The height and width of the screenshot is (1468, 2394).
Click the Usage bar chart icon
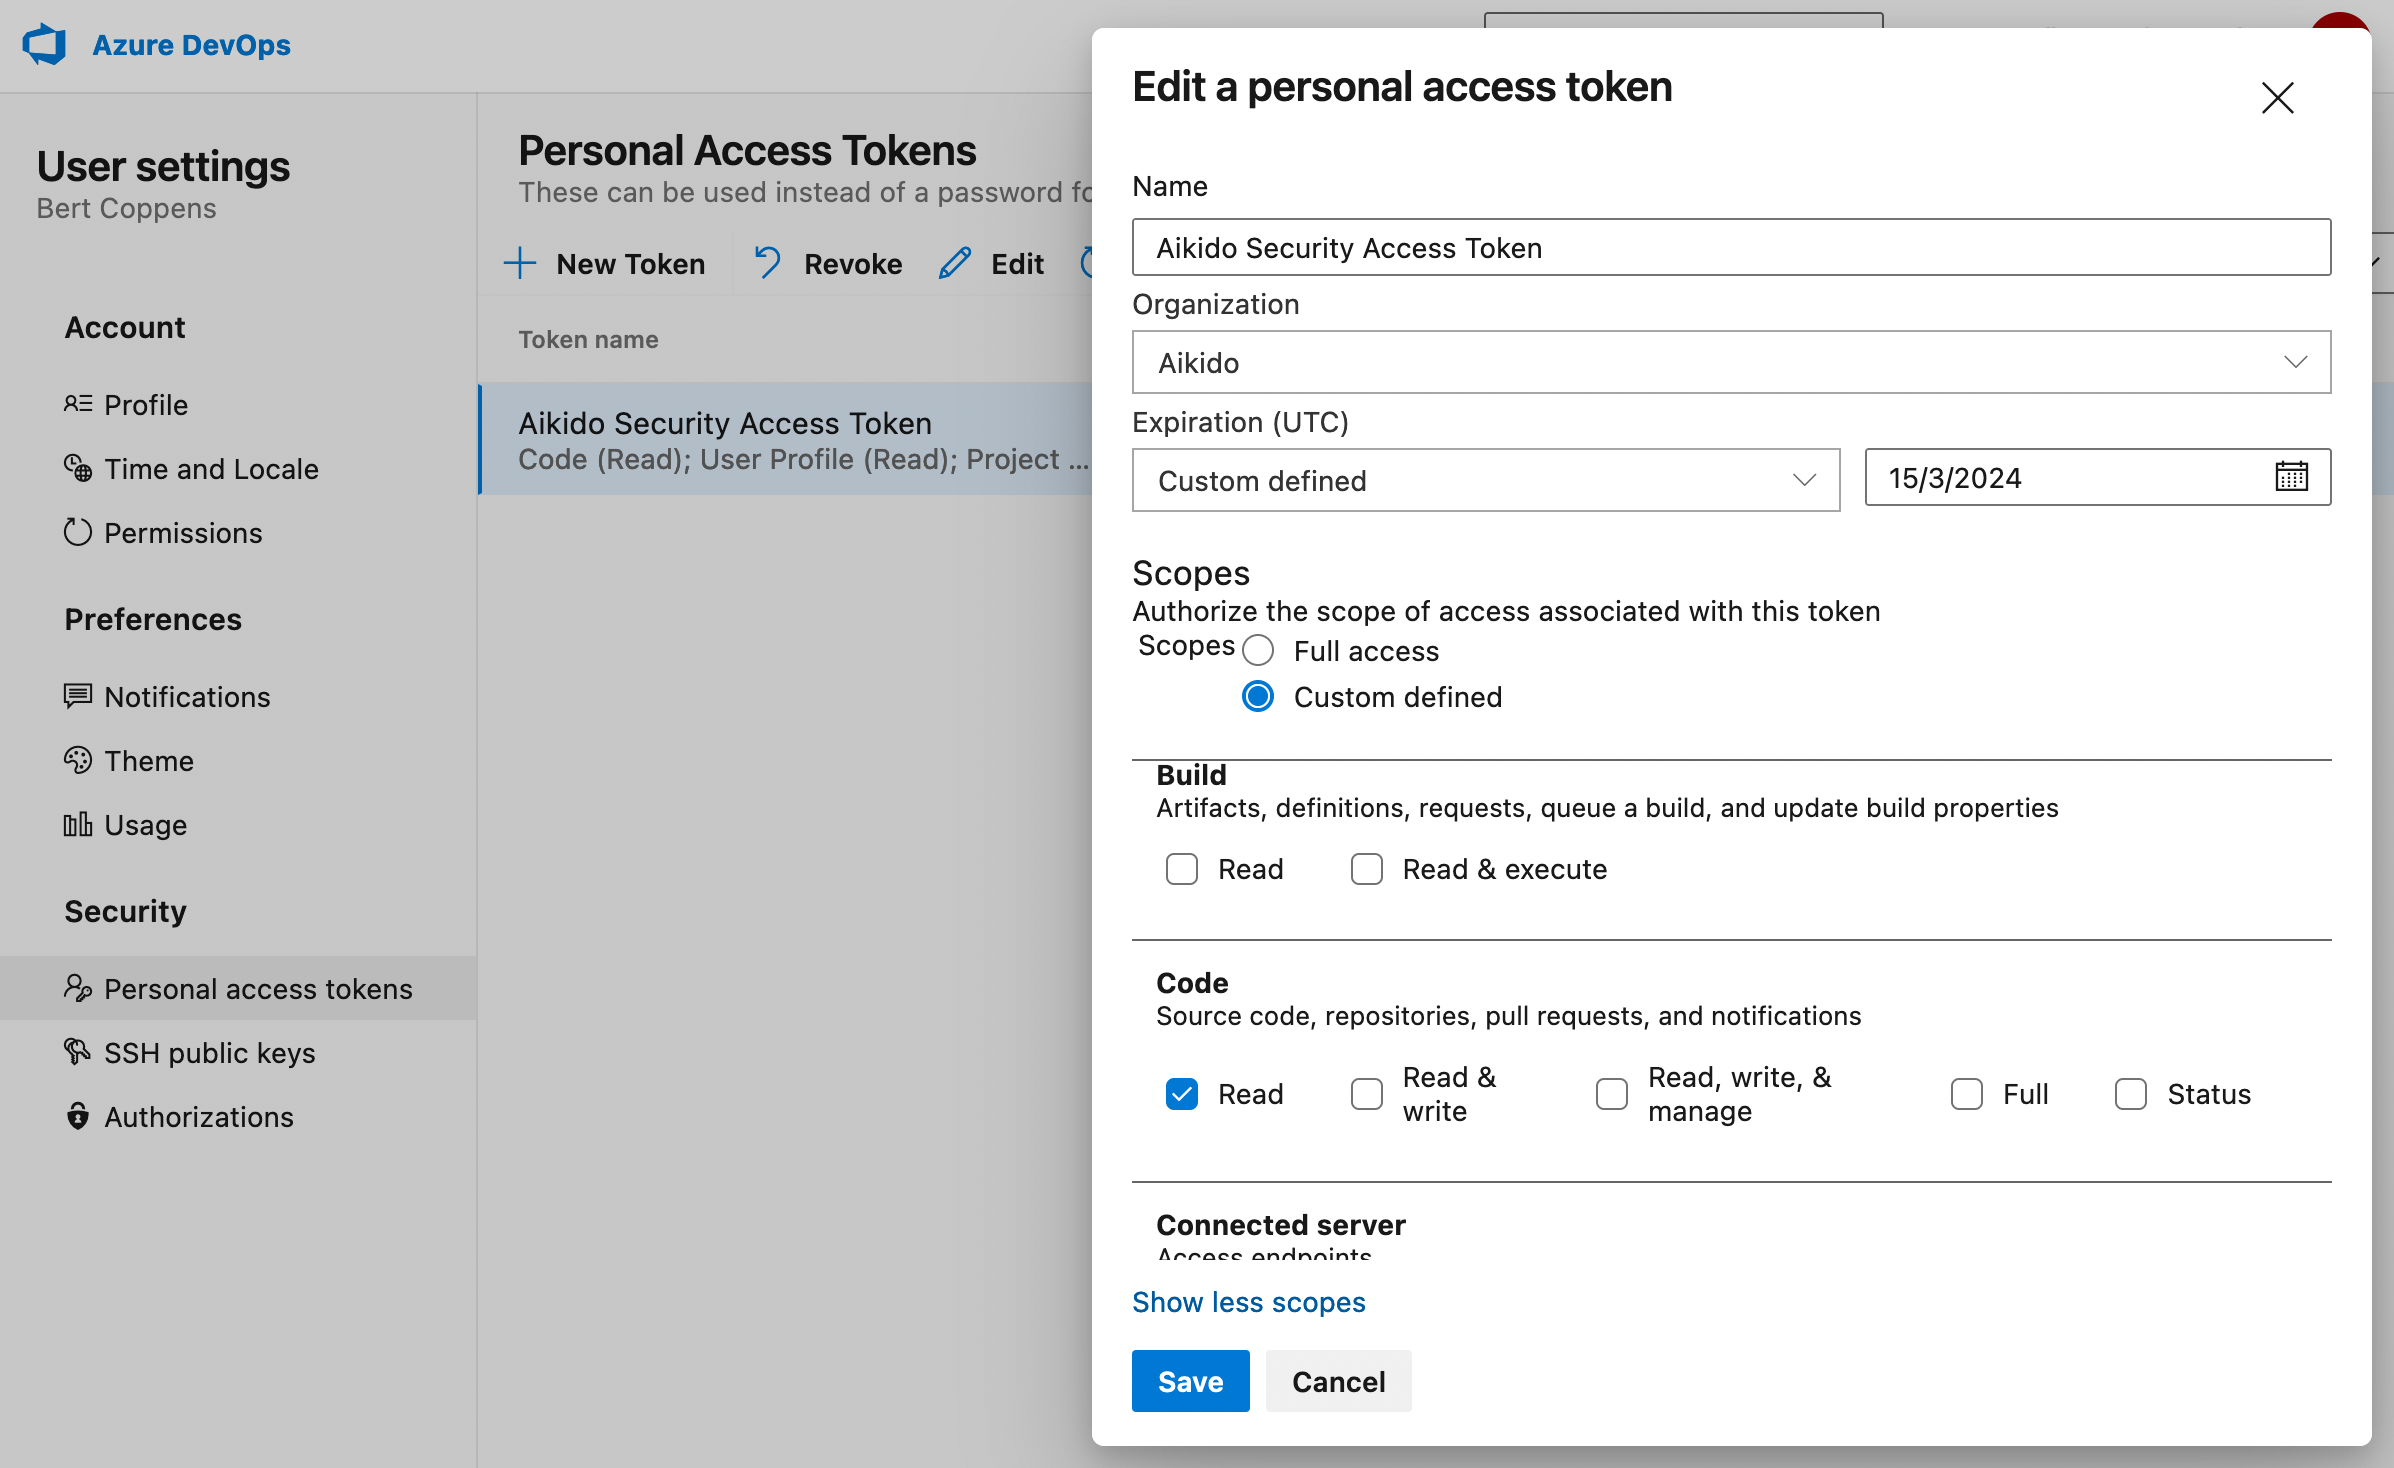78,824
